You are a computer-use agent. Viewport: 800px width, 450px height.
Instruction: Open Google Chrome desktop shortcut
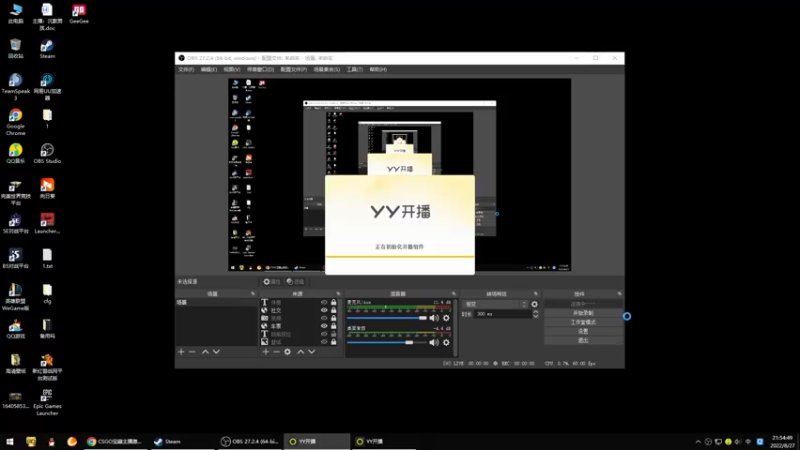15,122
